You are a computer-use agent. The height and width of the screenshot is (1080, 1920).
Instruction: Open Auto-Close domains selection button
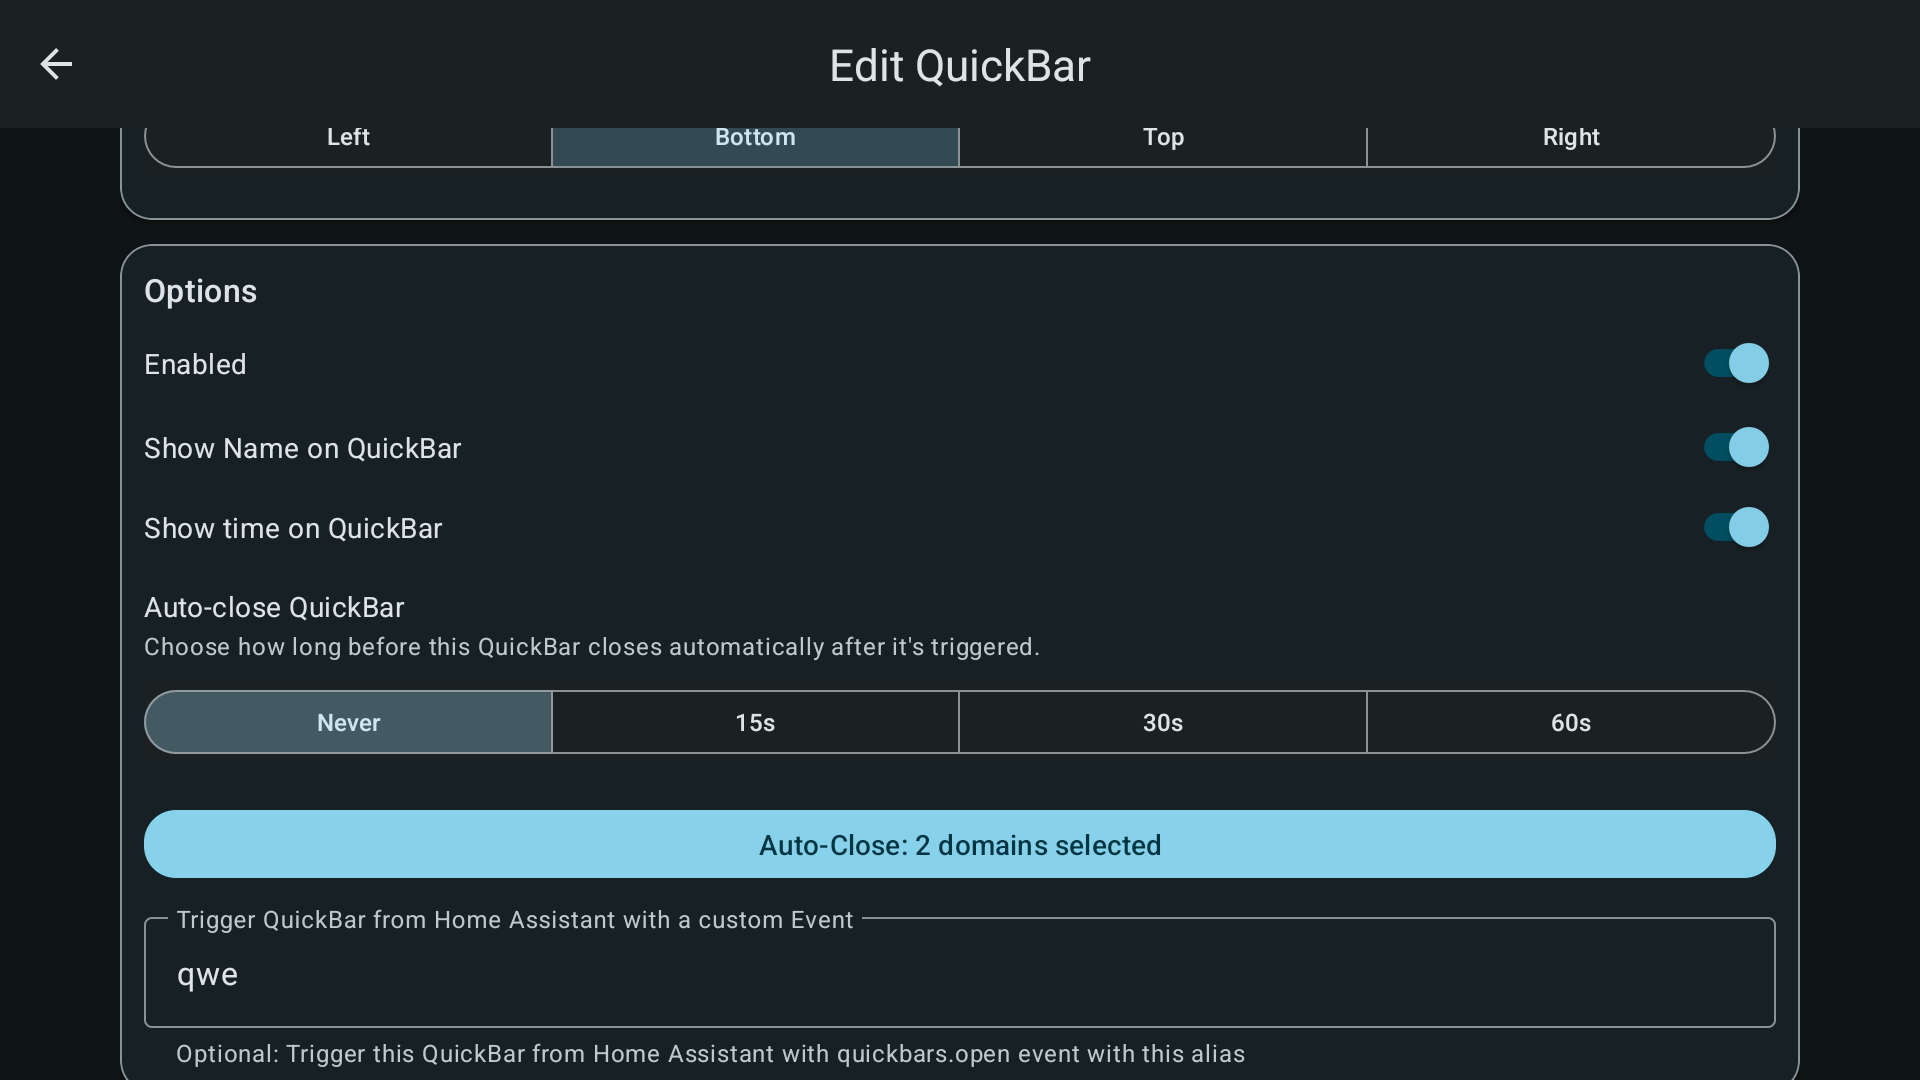click(960, 844)
